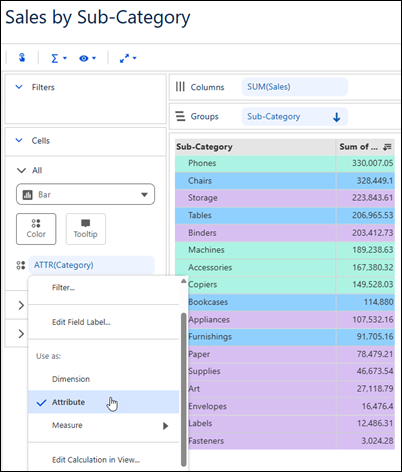402x472 pixels.
Task: Expand the first collapsed section below Cells
Action: (x=21, y=305)
